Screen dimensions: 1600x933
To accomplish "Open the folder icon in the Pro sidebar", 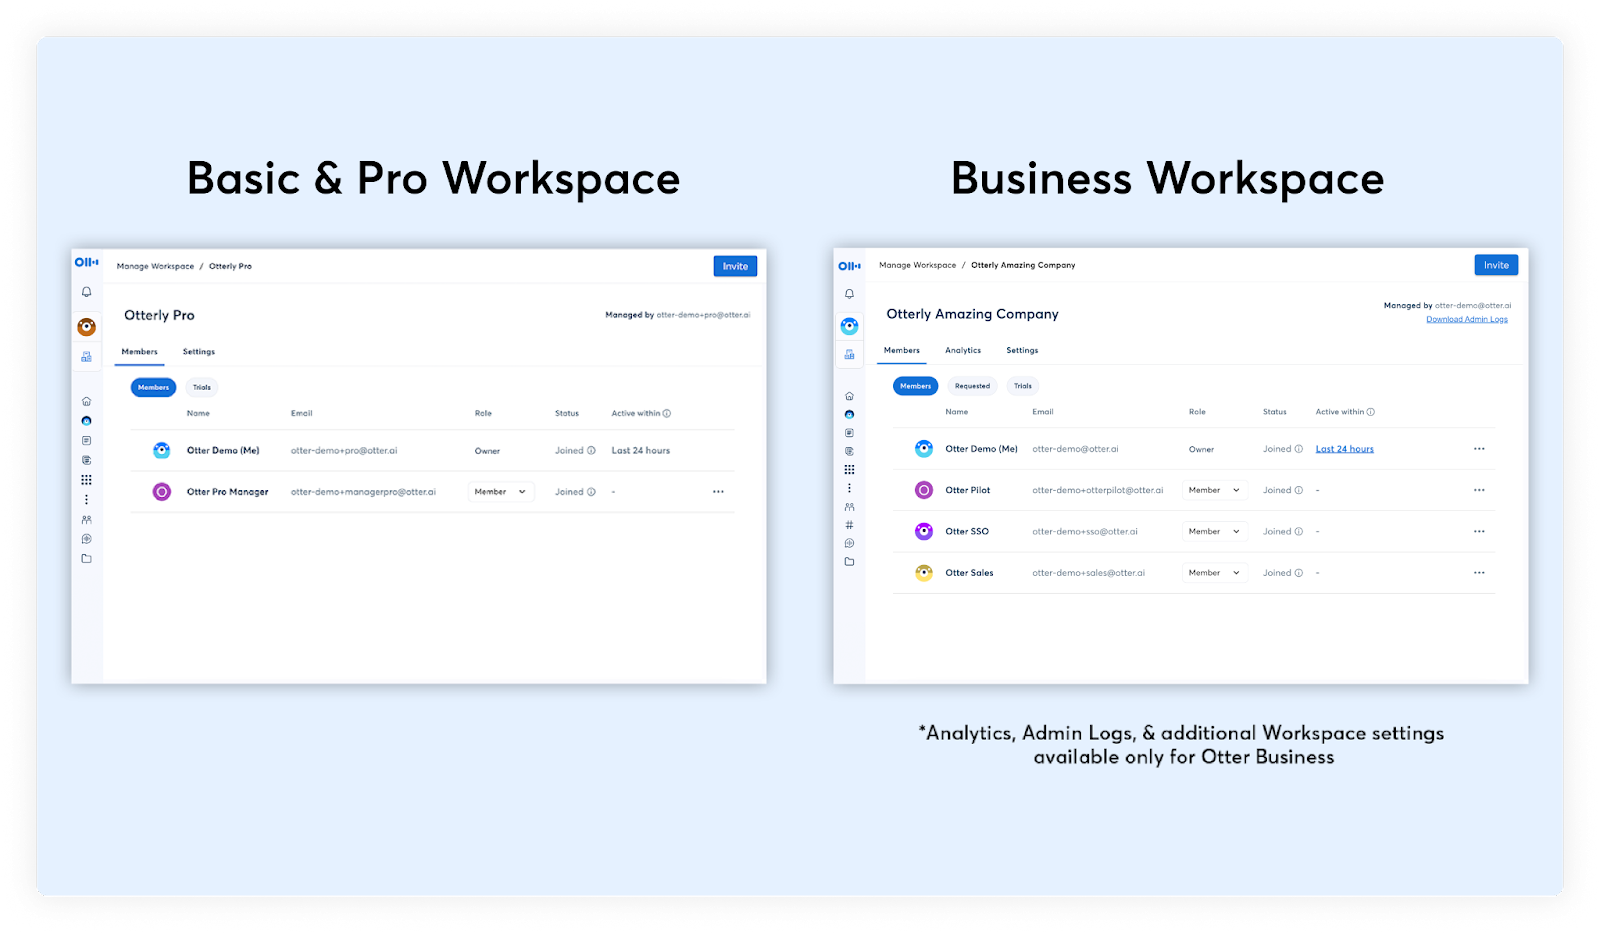I will coord(87,559).
